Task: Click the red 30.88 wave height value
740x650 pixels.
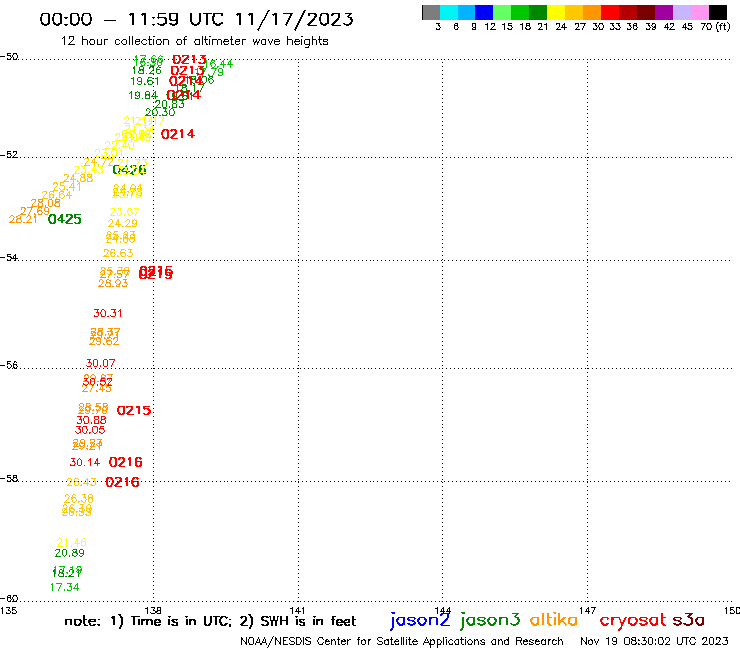Action: tap(92, 420)
